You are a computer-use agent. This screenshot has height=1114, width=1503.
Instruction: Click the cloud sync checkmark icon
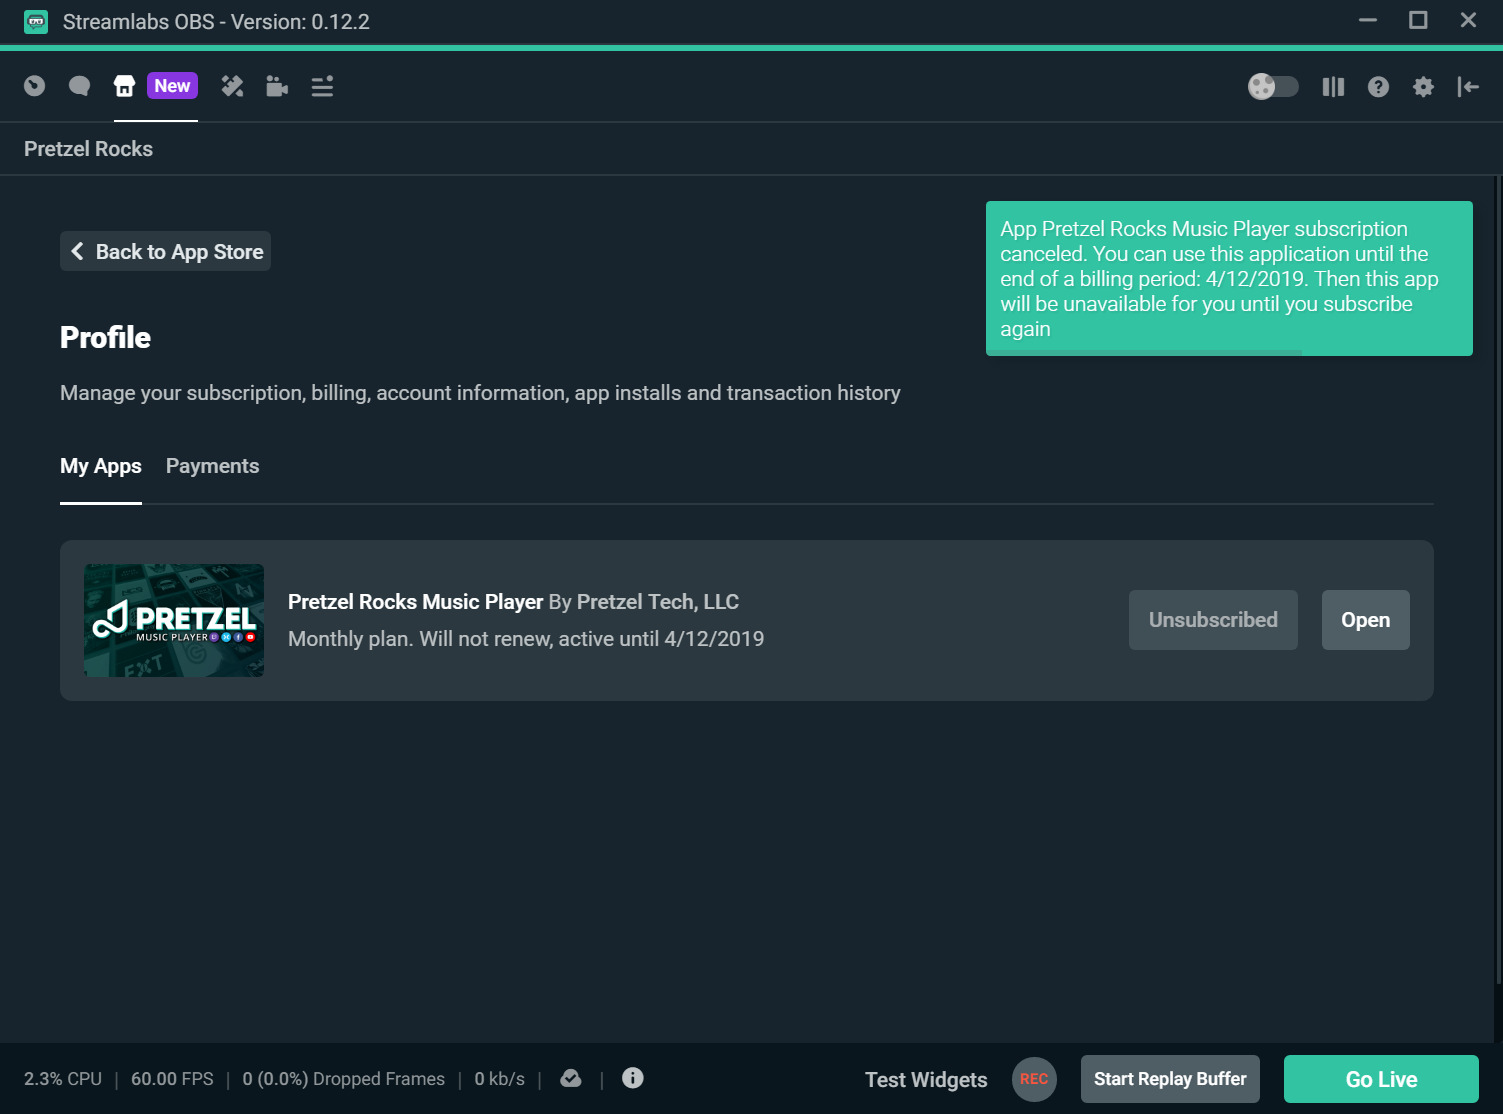click(x=571, y=1078)
